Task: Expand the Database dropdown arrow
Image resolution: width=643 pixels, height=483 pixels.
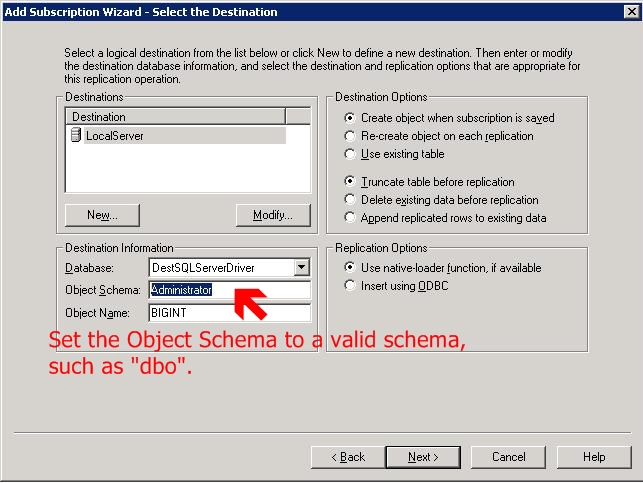Action: pyautogui.click(x=301, y=268)
